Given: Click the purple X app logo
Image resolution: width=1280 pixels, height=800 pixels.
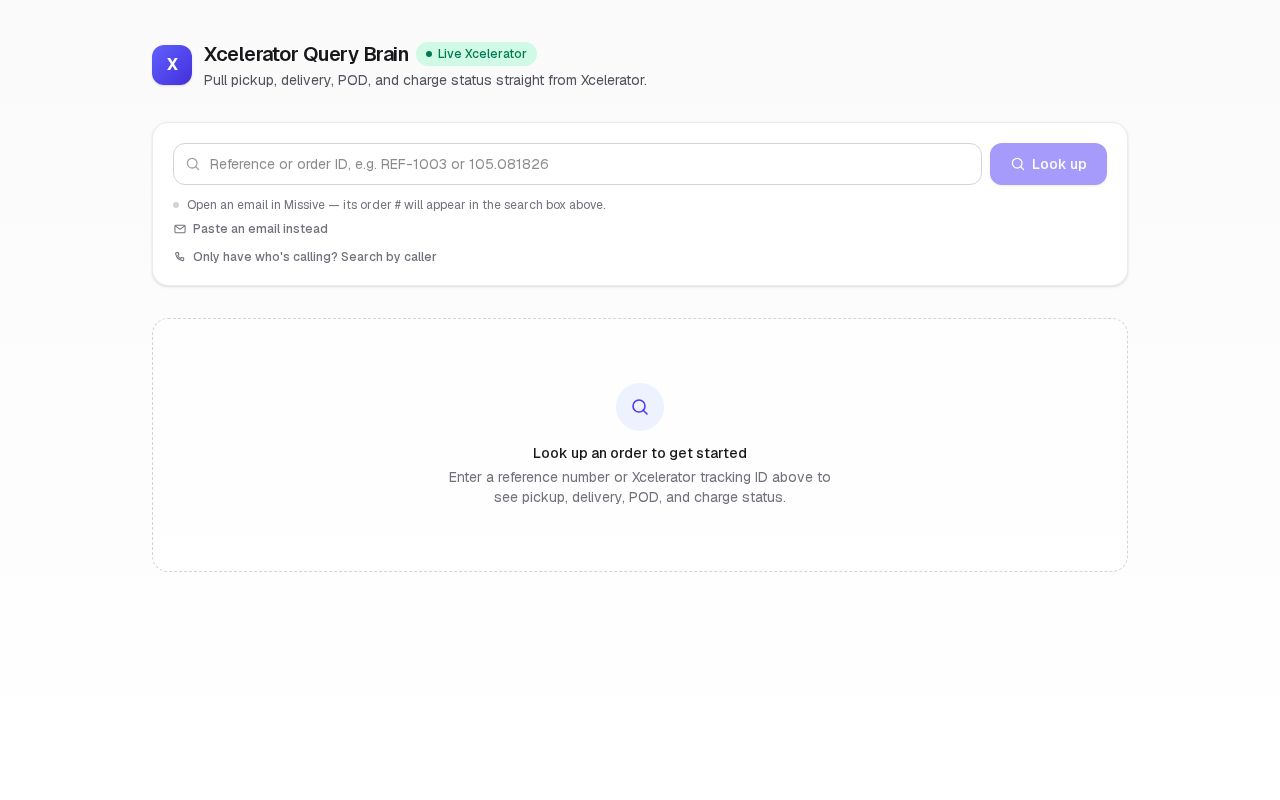Looking at the screenshot, I should (x=172, y=65).
